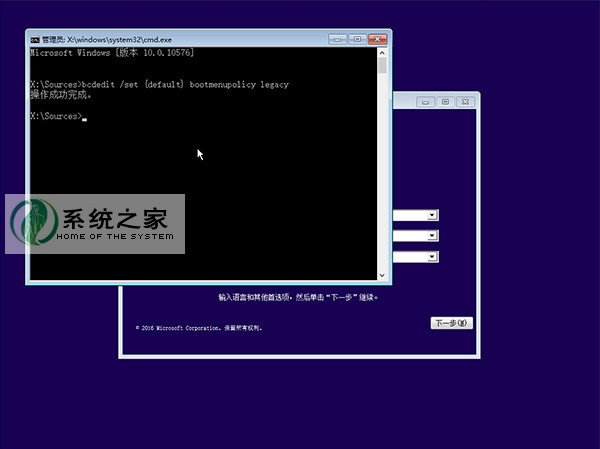Maximize the Windows Setup window behind
Viewport: 600px width, 449px height.
coord(444,102)
